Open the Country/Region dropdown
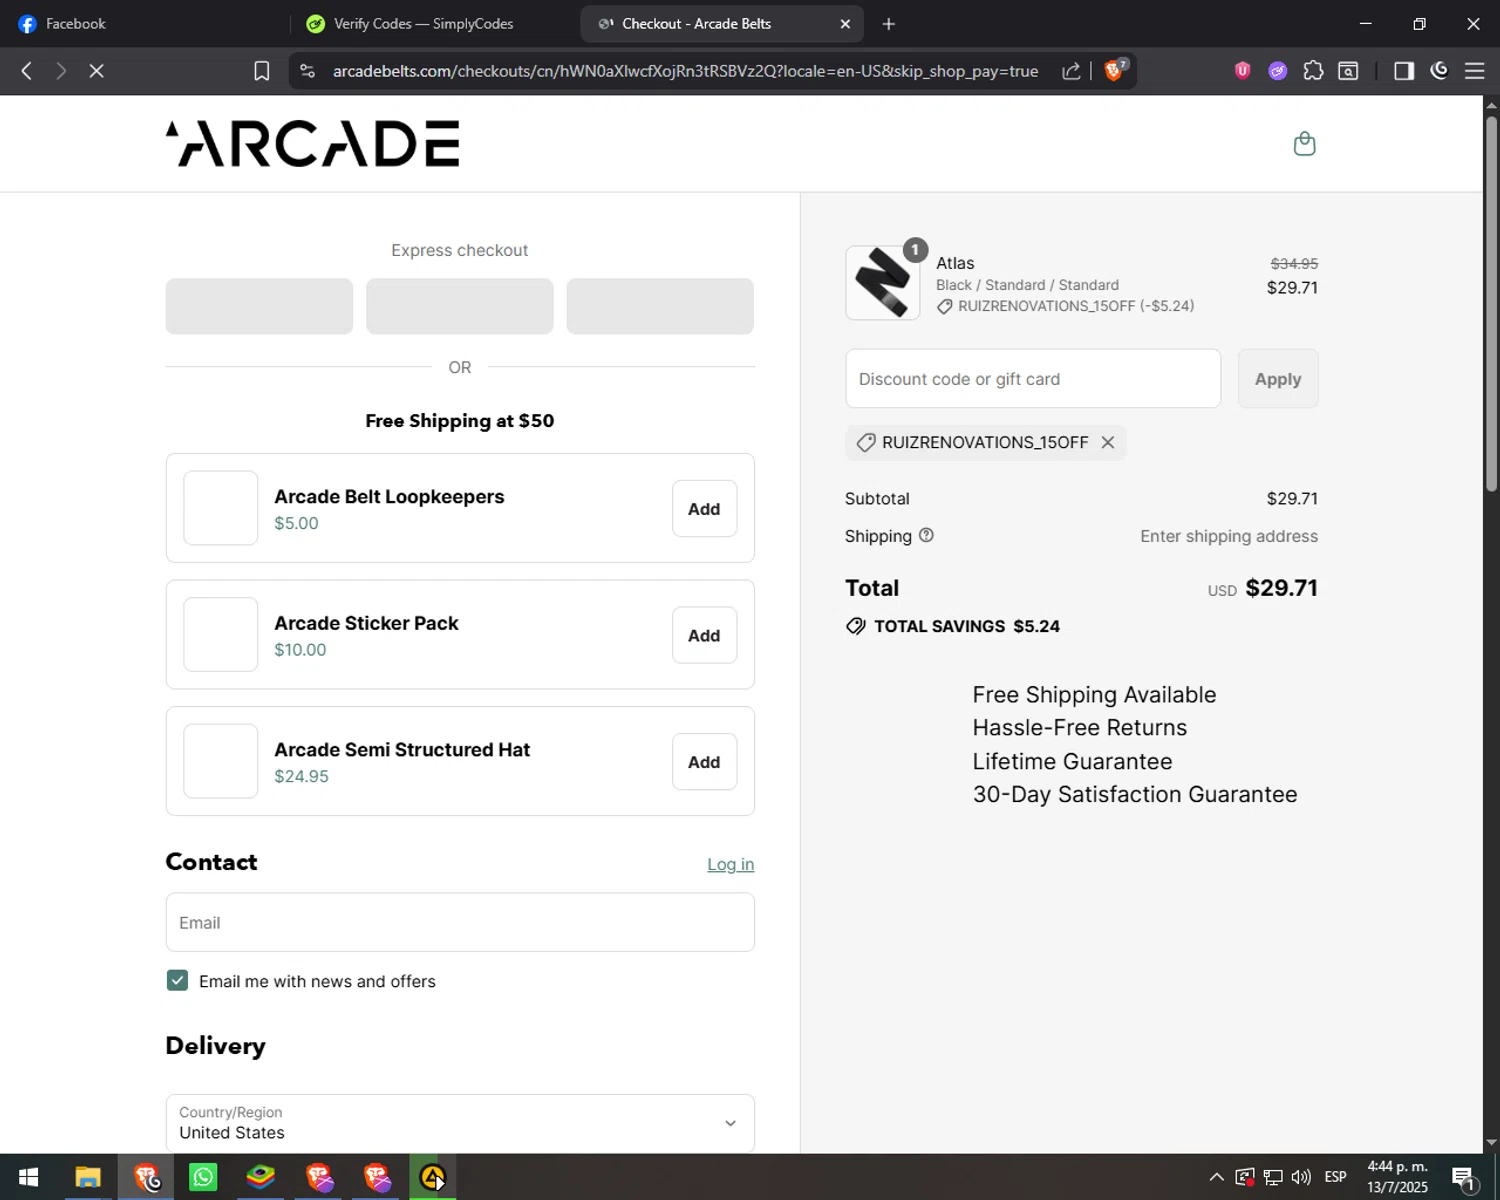The height and width of the screenshot is (1200, 1500). [x=460, y=1123]
